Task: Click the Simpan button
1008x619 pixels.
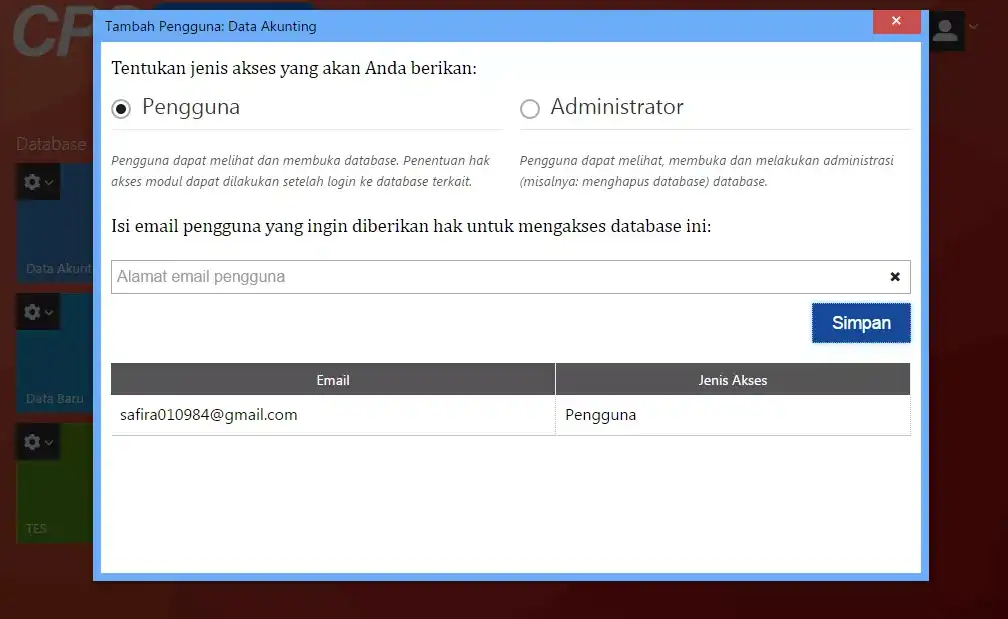Action: click(x=861, y=323)
